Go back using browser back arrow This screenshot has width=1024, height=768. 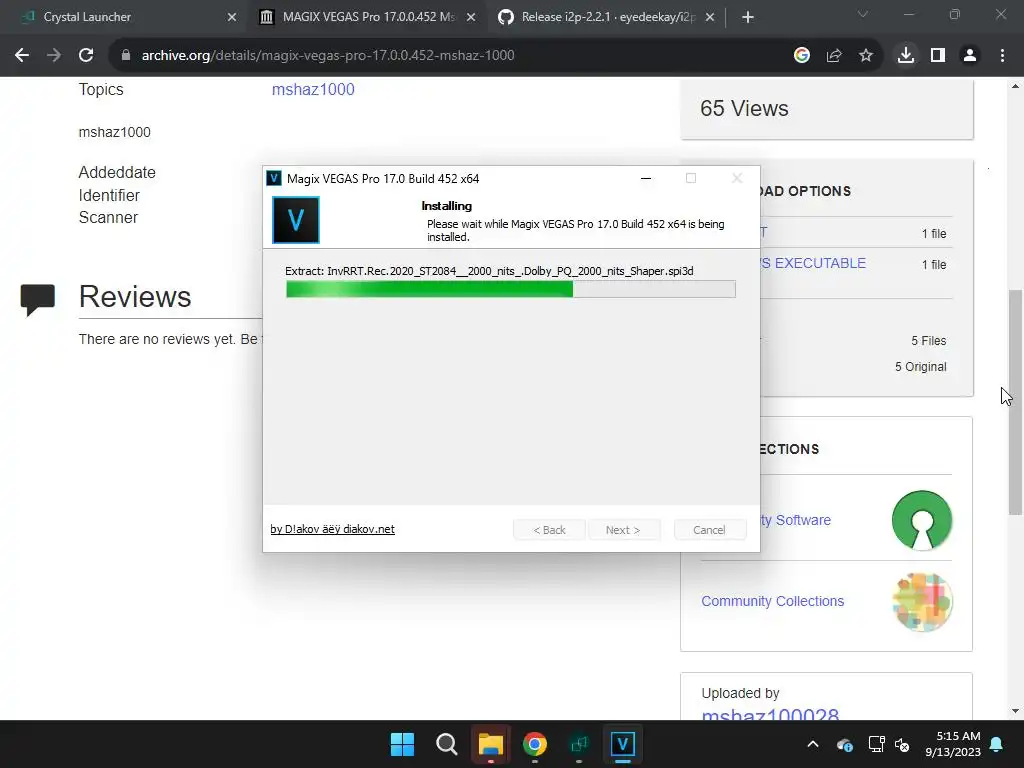tap(22, 56)
